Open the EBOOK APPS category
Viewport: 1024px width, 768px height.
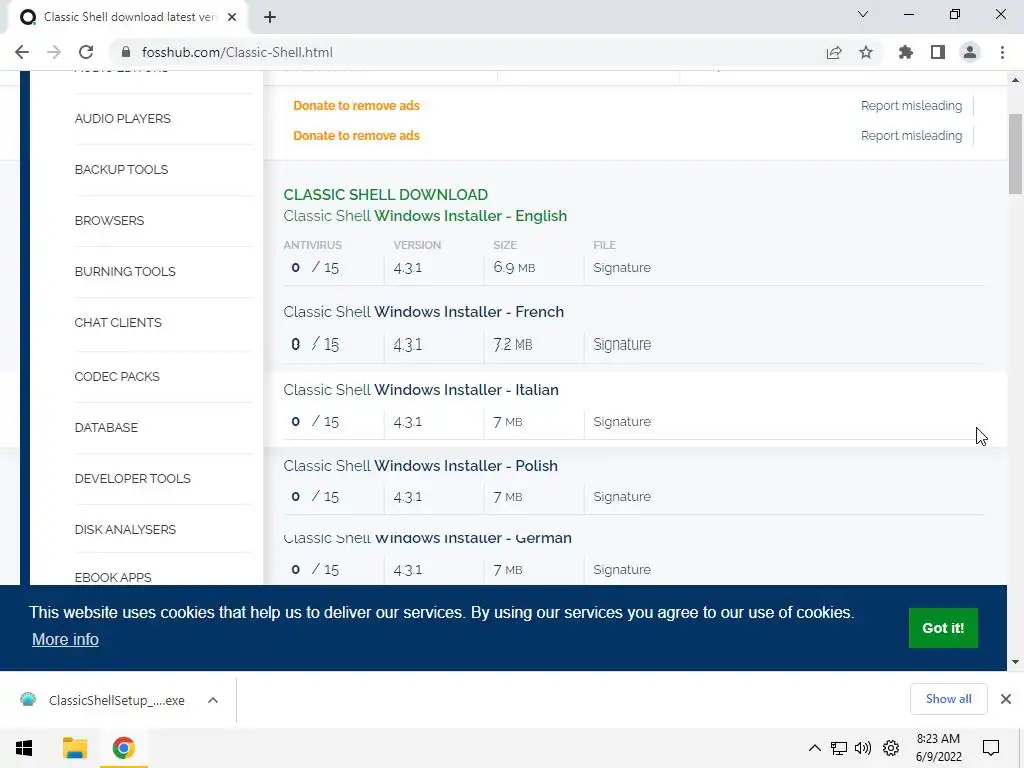point(113,578)
